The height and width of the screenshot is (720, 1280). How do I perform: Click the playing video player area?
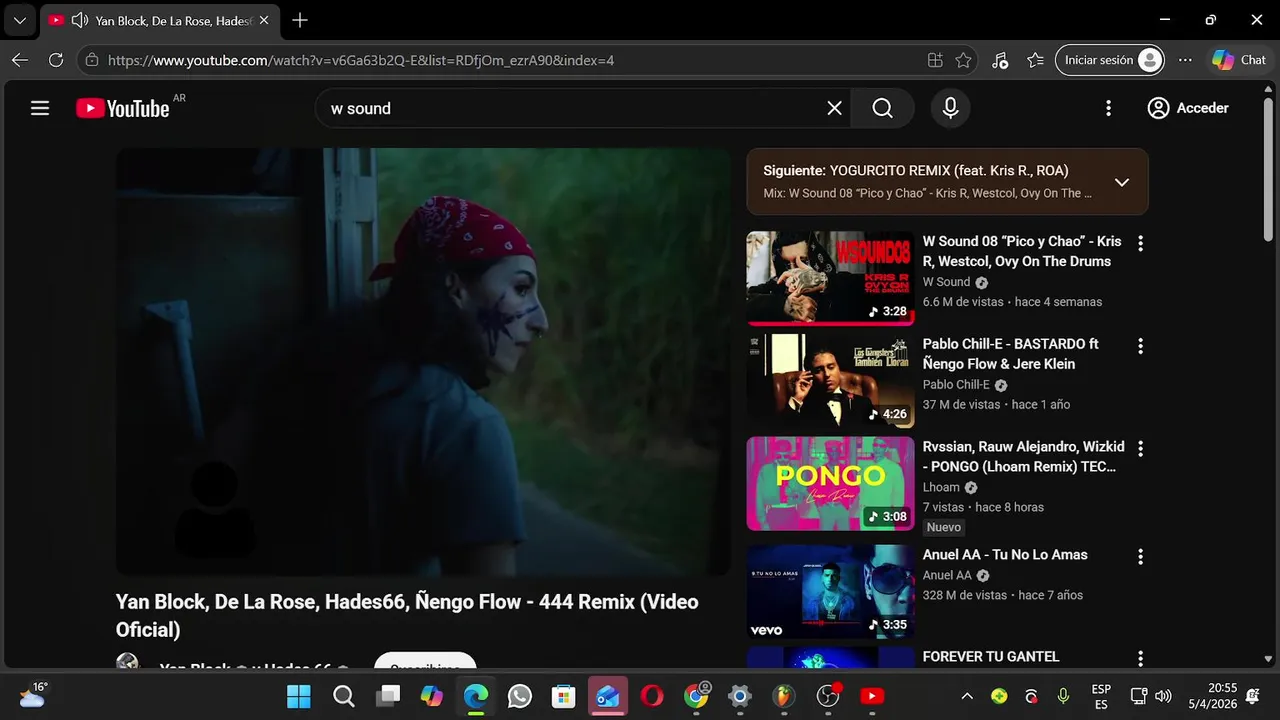tap(423, 362)
